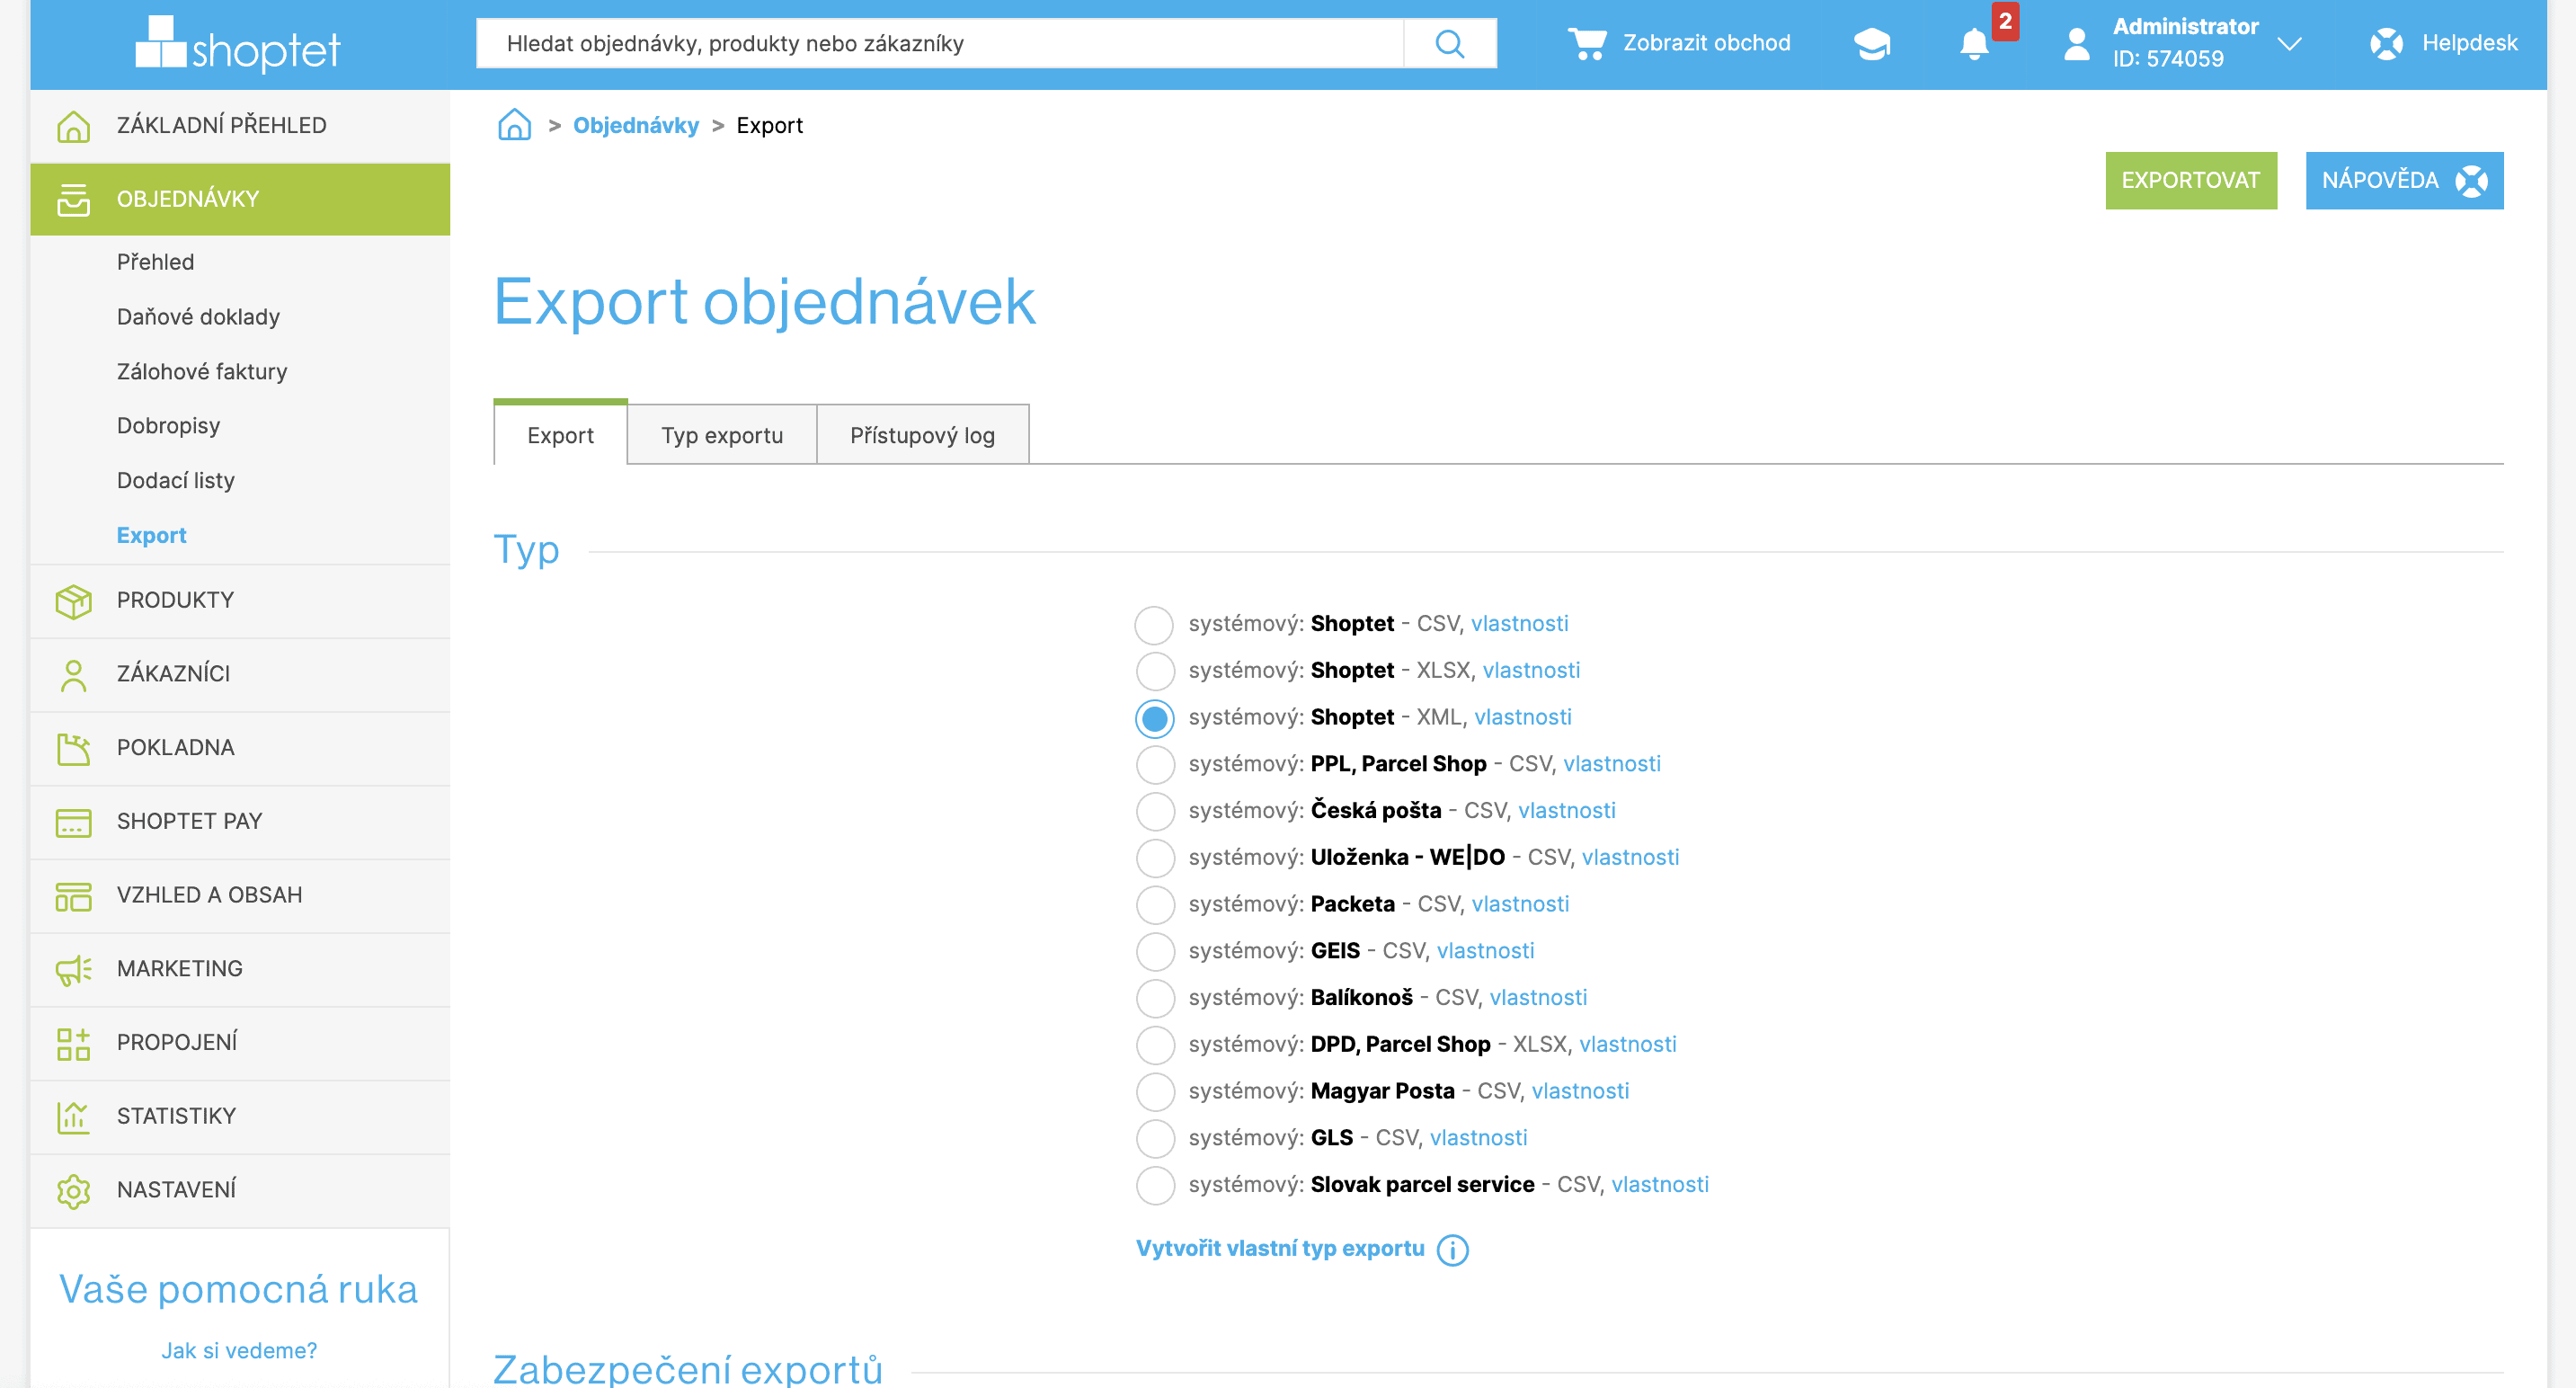Open Dodací listy submenu item
The height and width of the screenshot is (1388, 2576).
tap(176, 480)
